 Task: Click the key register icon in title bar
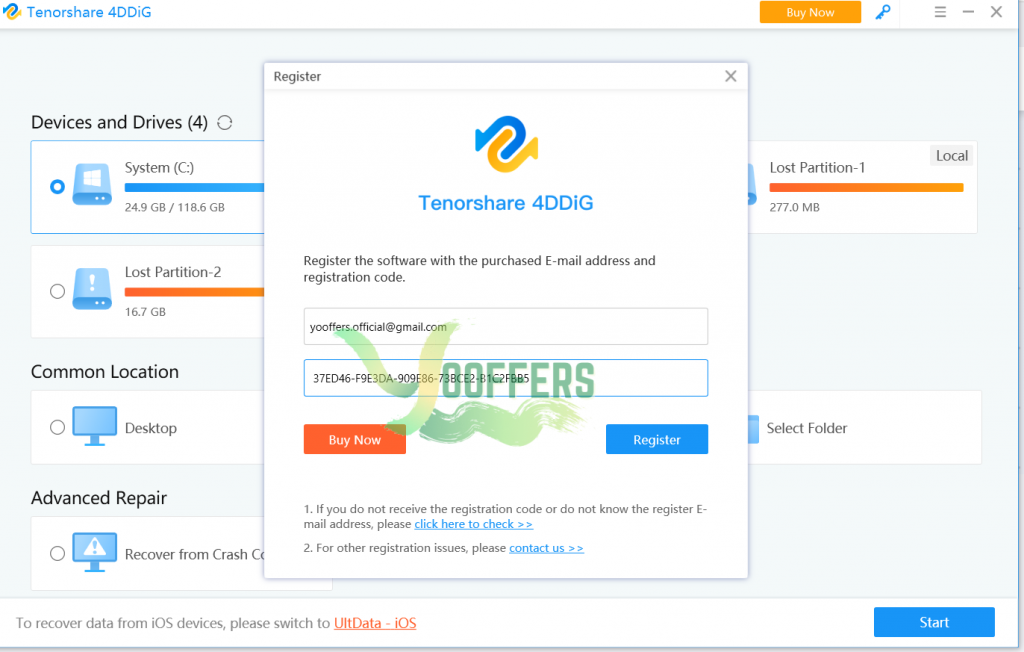pyautogui.click(x=883, y=12)
